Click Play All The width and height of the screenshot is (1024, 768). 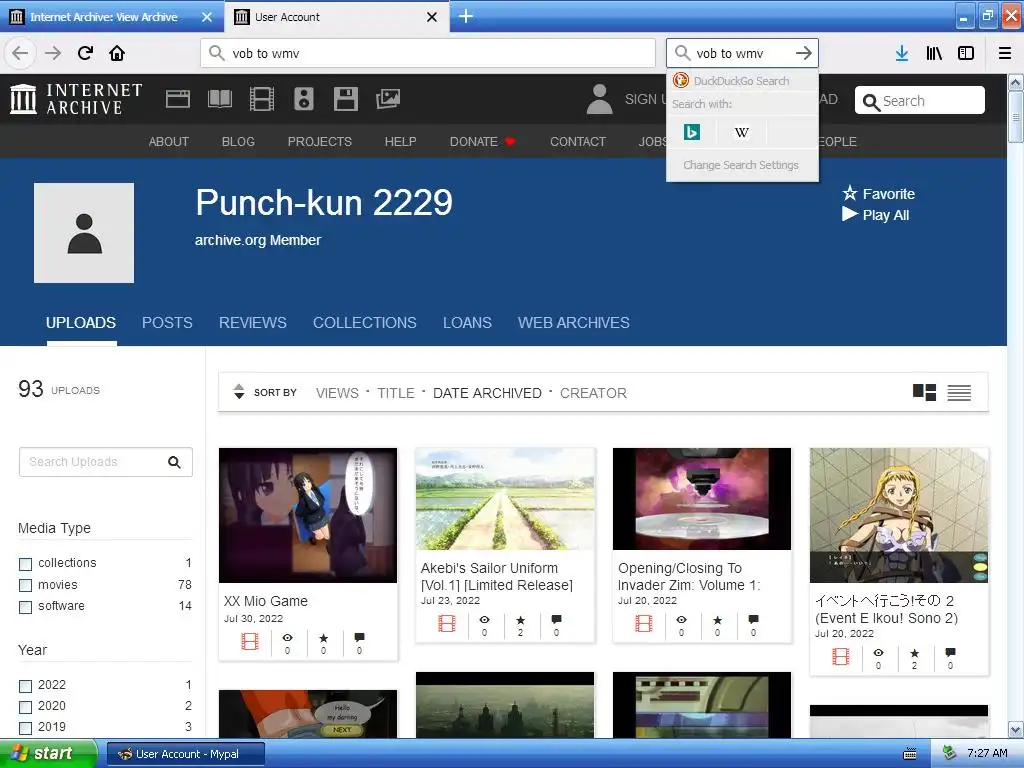(875, 215)
